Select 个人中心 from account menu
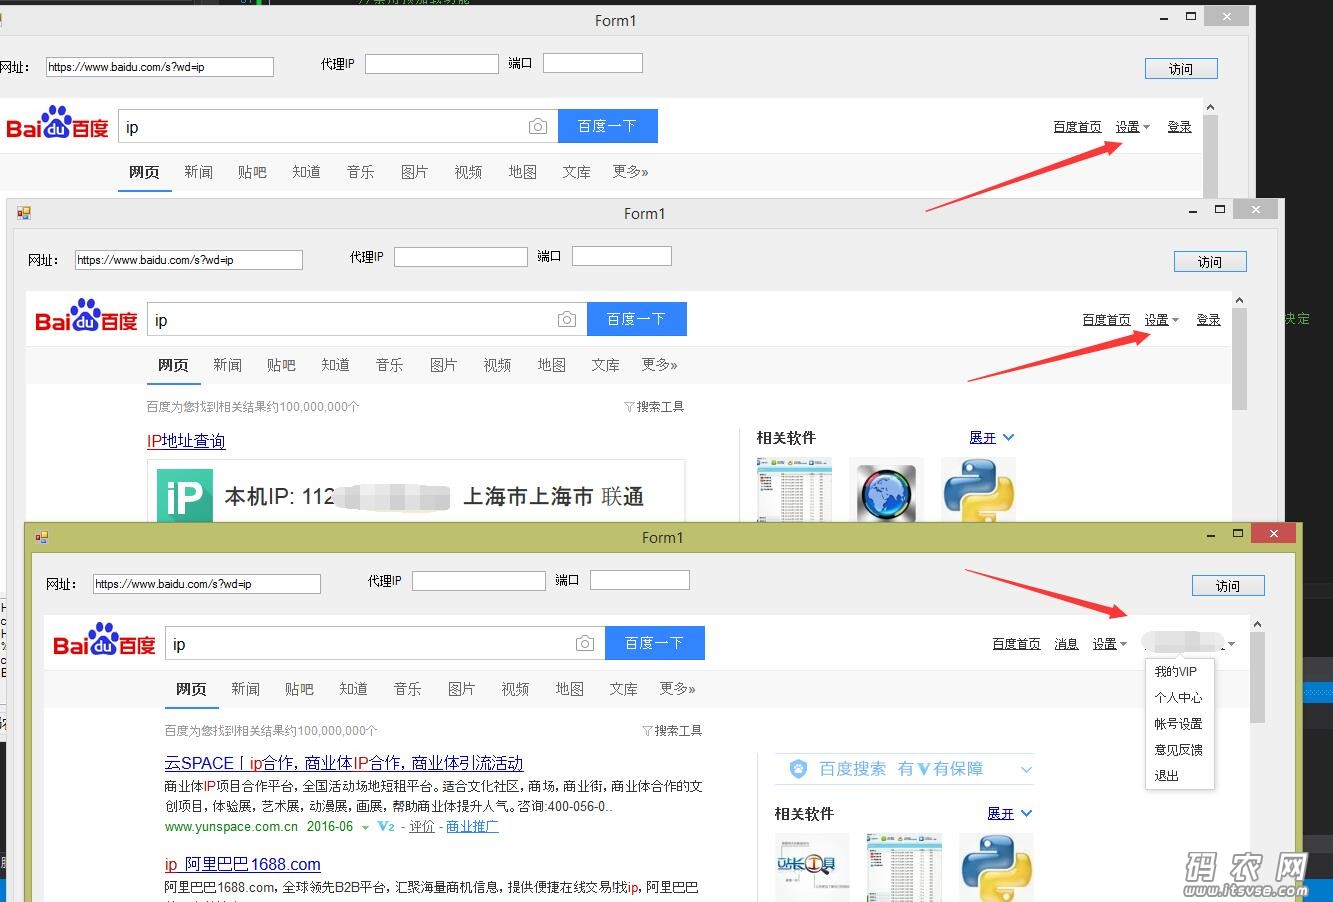 point(1178,698)
